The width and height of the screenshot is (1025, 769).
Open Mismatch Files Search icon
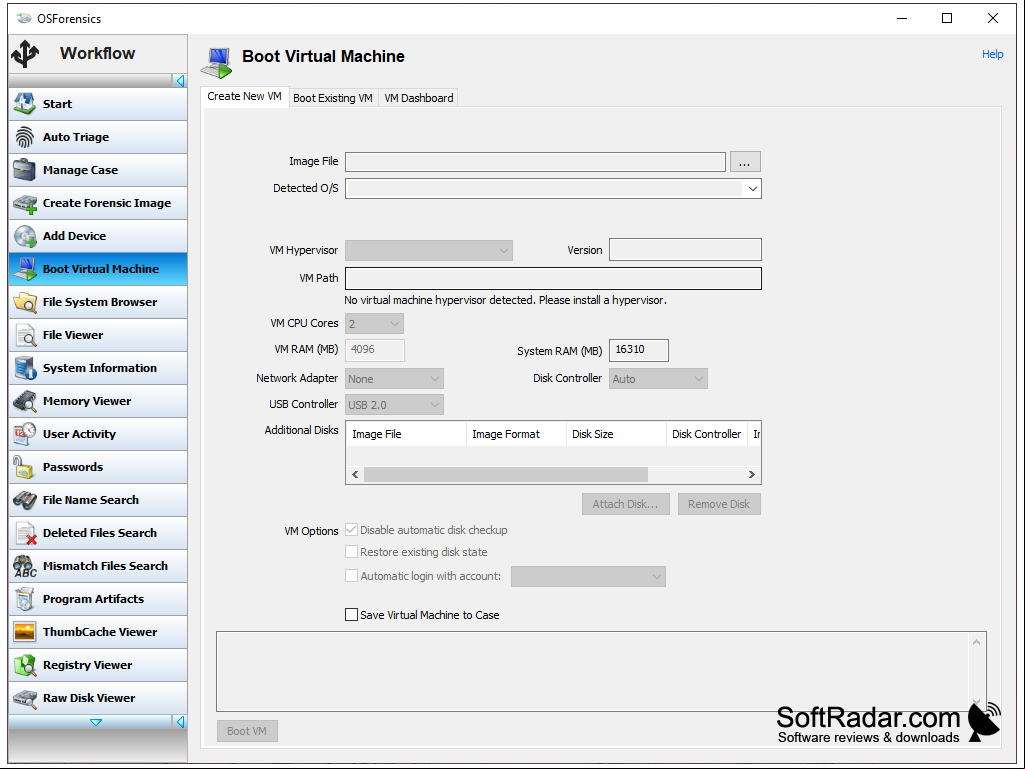[x=25, y=566]
